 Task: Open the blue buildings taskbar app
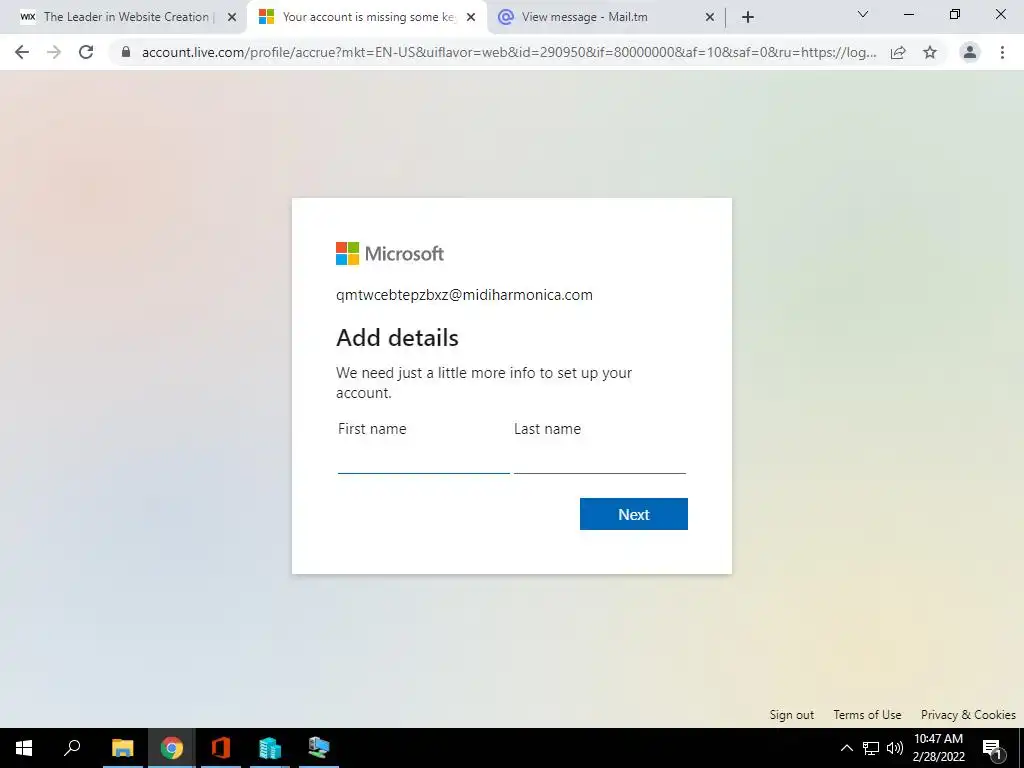270,748
